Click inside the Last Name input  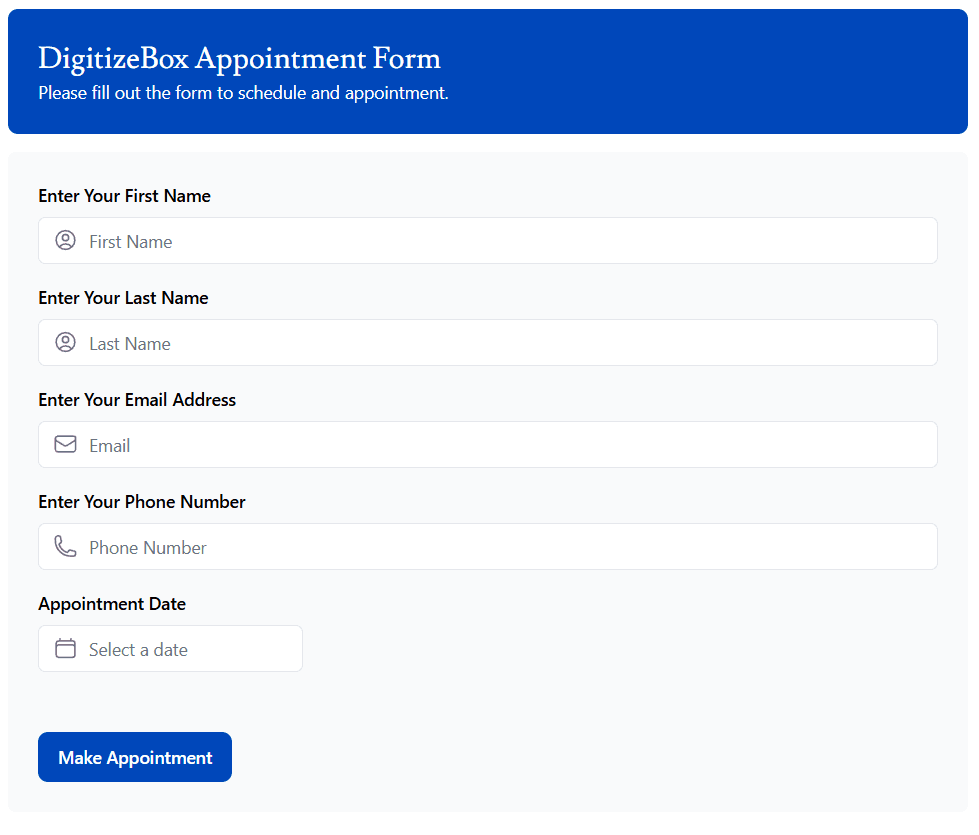click(x=400, y=342)
